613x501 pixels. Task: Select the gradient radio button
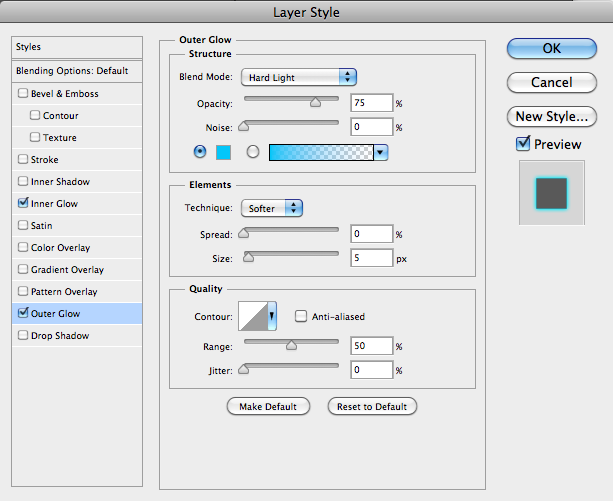(x=253, y=152)
